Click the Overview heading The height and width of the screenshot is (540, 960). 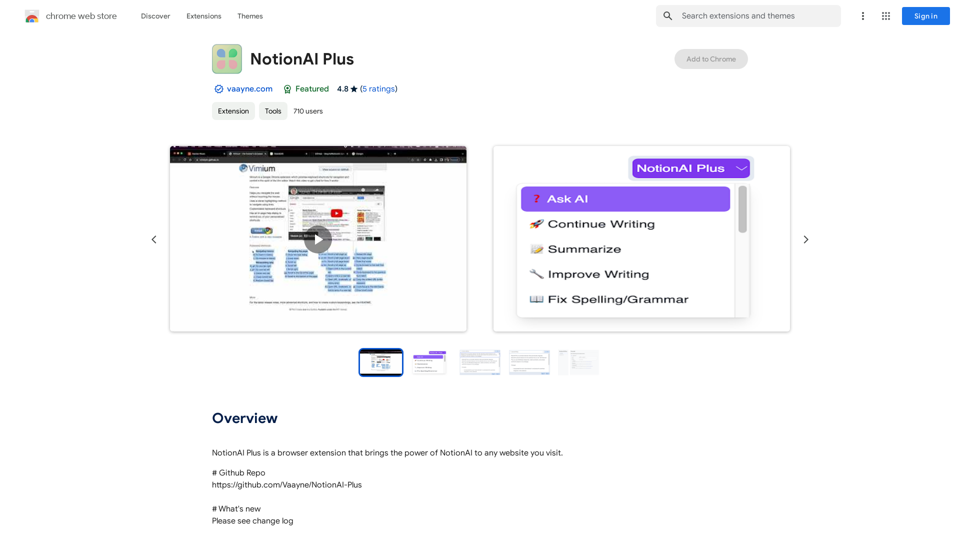245,418
